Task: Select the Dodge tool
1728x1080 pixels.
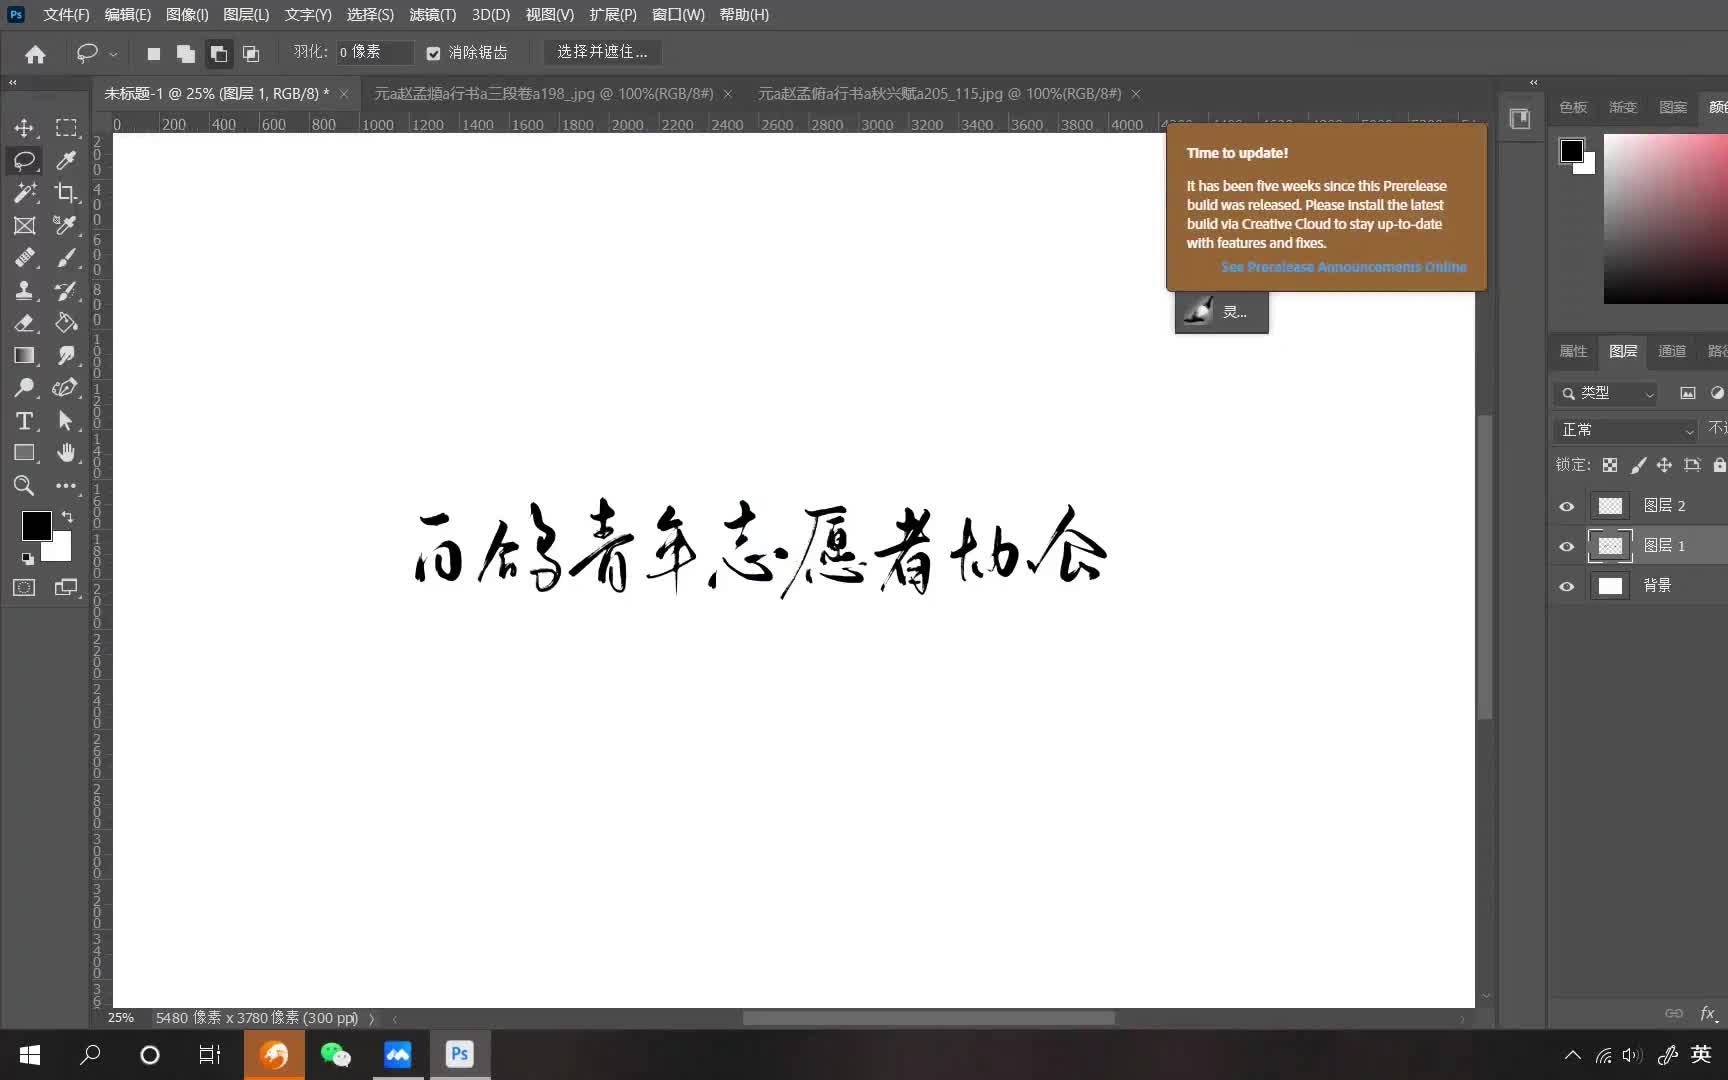Action: pos(24,388)
